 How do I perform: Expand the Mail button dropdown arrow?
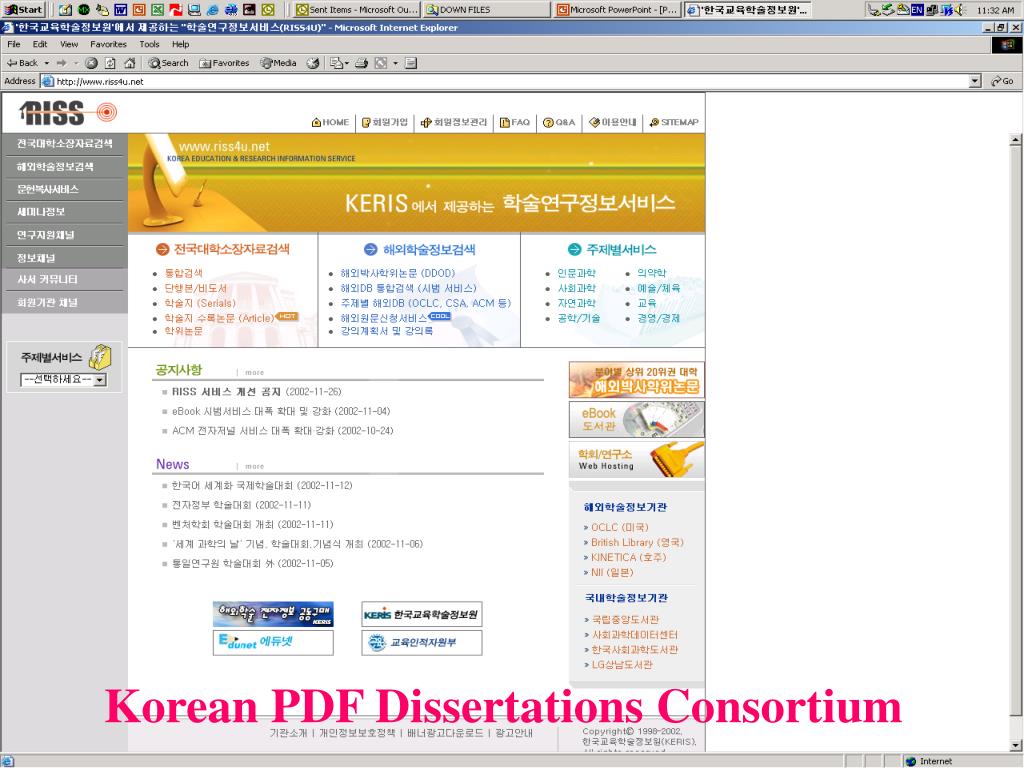[x=346, y=63]
